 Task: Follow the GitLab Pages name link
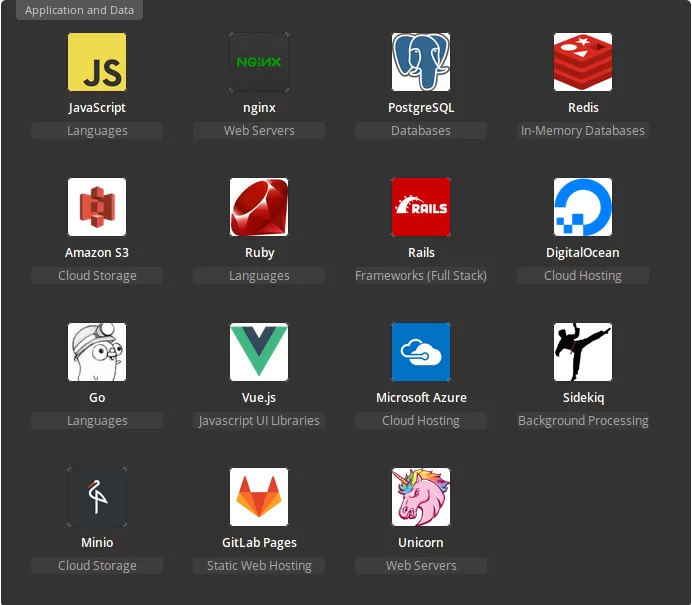click(259, 542)
